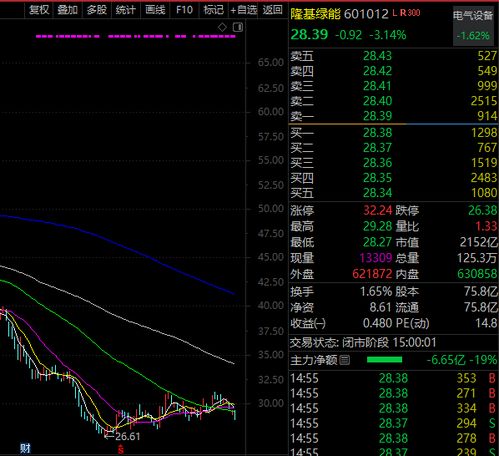Click the 复权 toolbar button
This screenshot has height=456, width=499.
(x=39, y=10)
